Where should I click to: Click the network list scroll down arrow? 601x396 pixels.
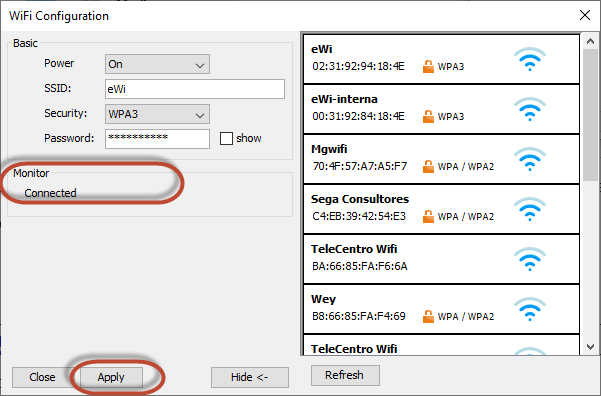coord(590,347)
